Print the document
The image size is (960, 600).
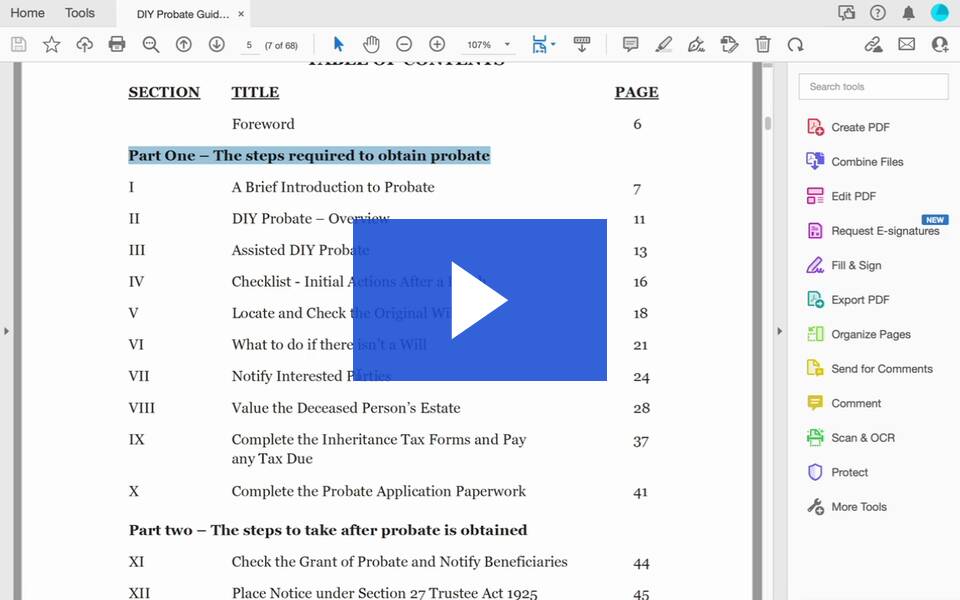[117, 44]
